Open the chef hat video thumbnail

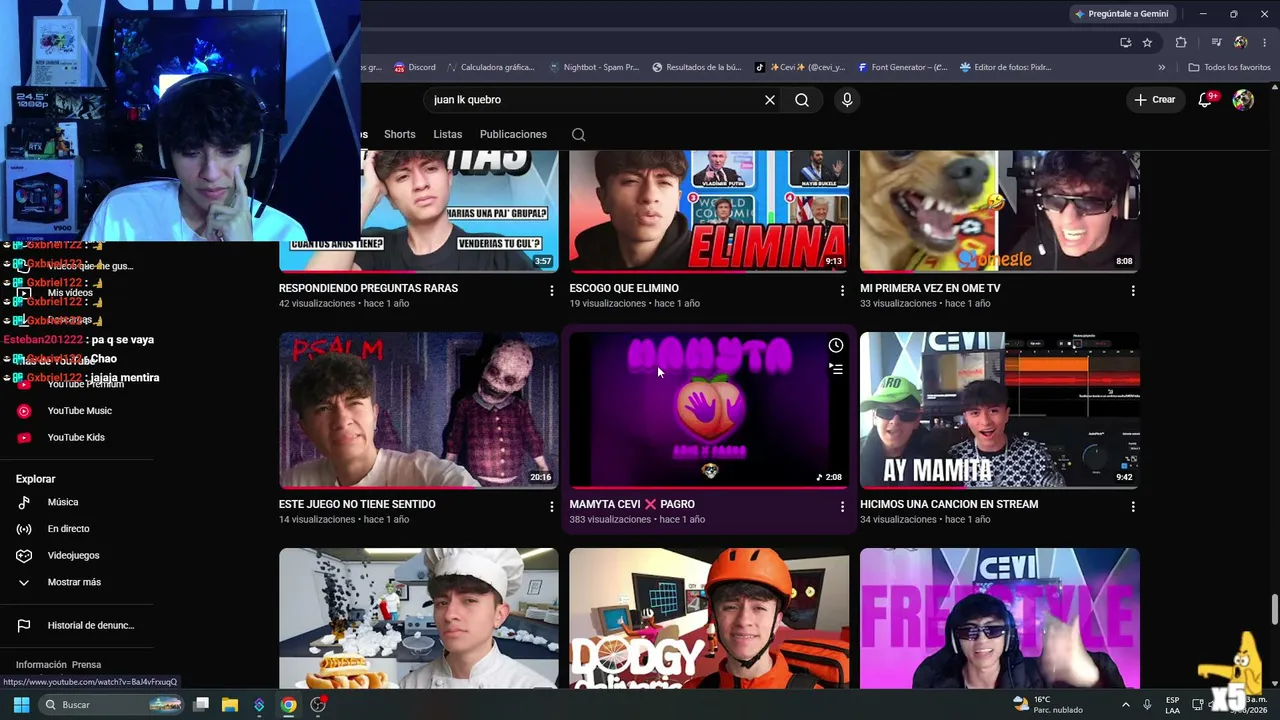pyautogui.click(x=419, y=618)
